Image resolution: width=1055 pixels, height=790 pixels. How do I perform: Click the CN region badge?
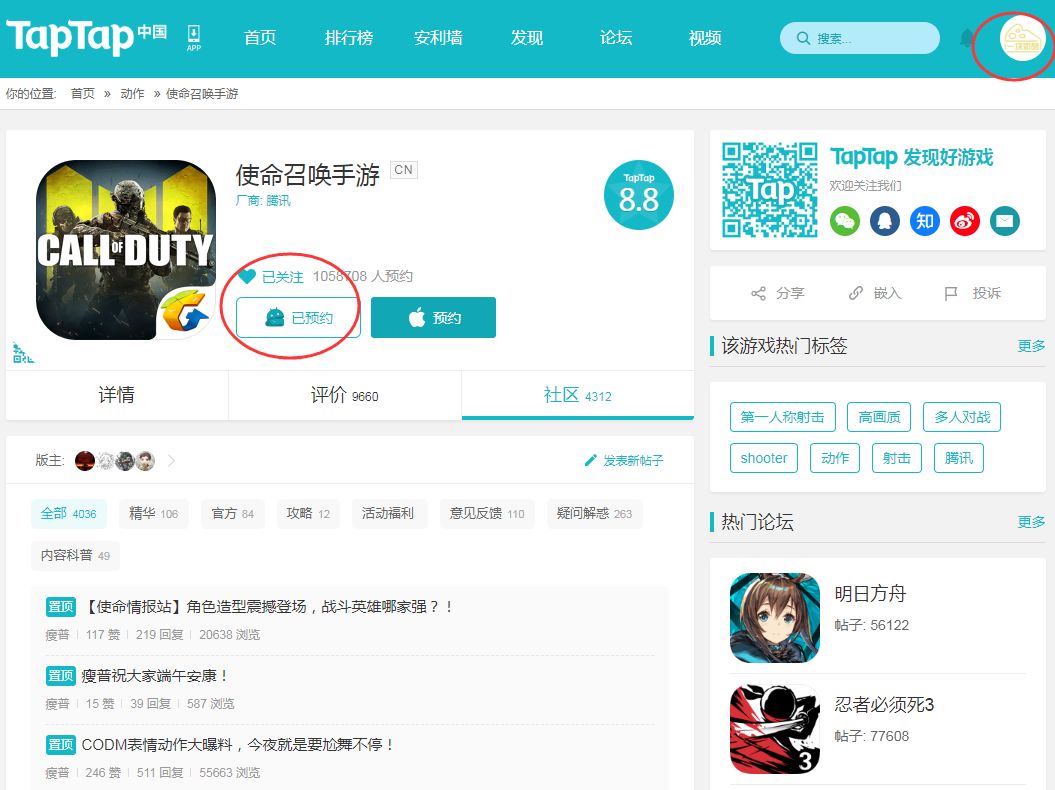click(x=404, y=170)
